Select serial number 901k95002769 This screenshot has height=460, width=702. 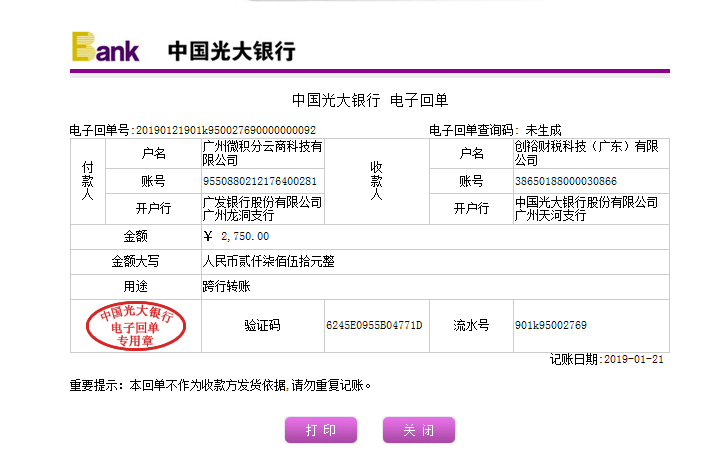tap(551, 325)
